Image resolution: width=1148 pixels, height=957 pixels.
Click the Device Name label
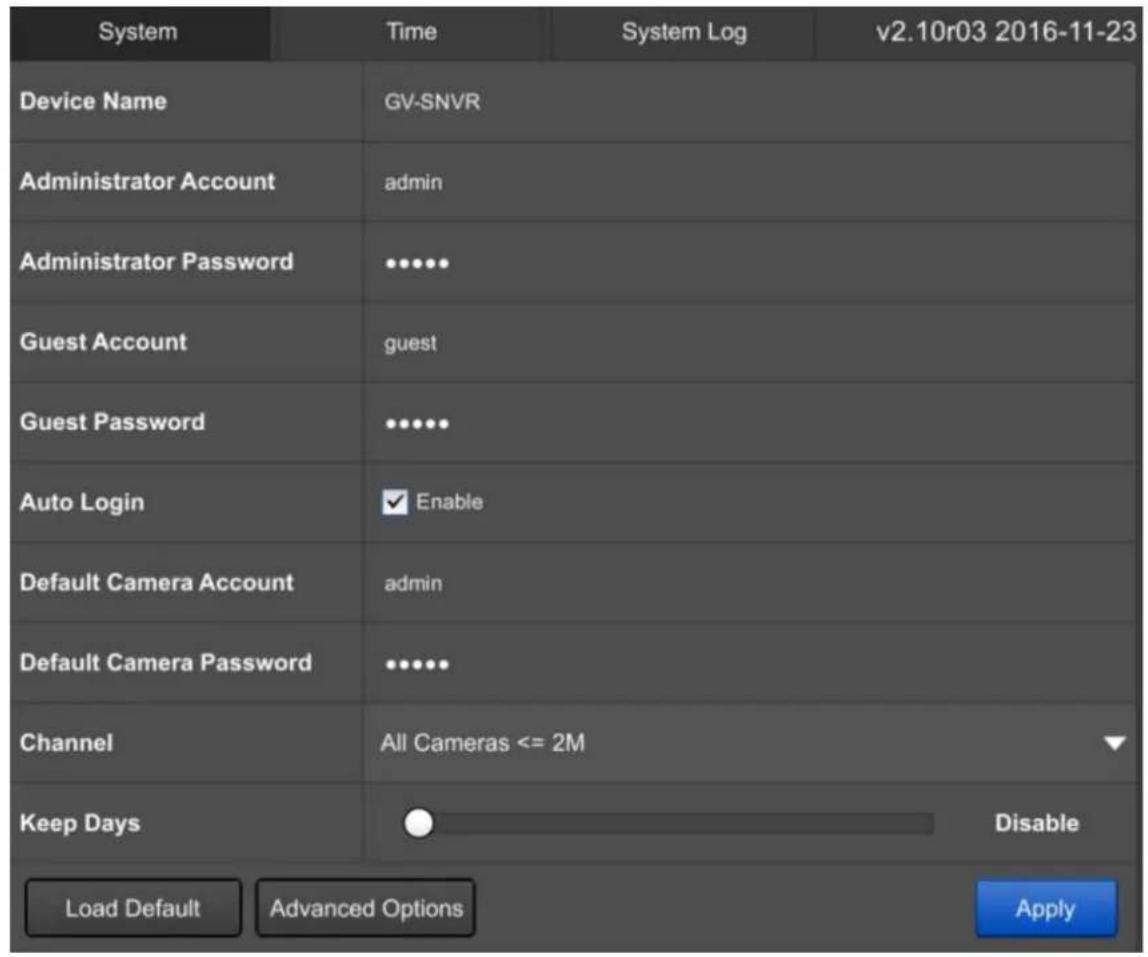(x=93, y=101)
